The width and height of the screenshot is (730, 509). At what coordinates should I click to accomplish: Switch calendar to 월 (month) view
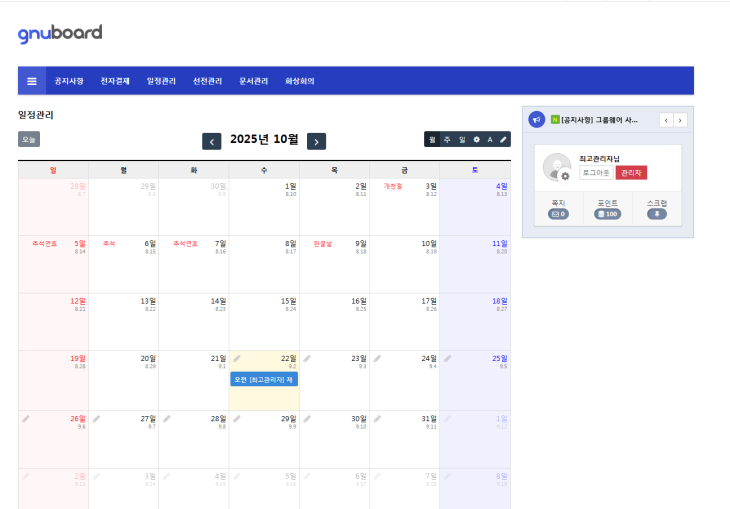pyautogui.click(x=432, y=140)
